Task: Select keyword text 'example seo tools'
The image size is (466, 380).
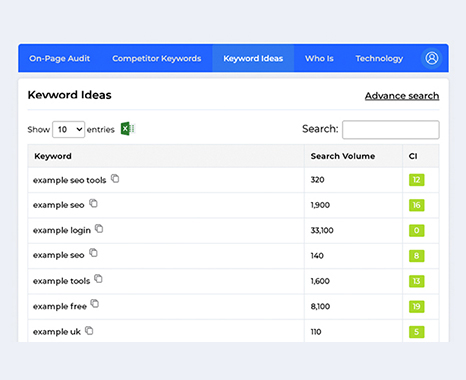Action: pos(69,180)
